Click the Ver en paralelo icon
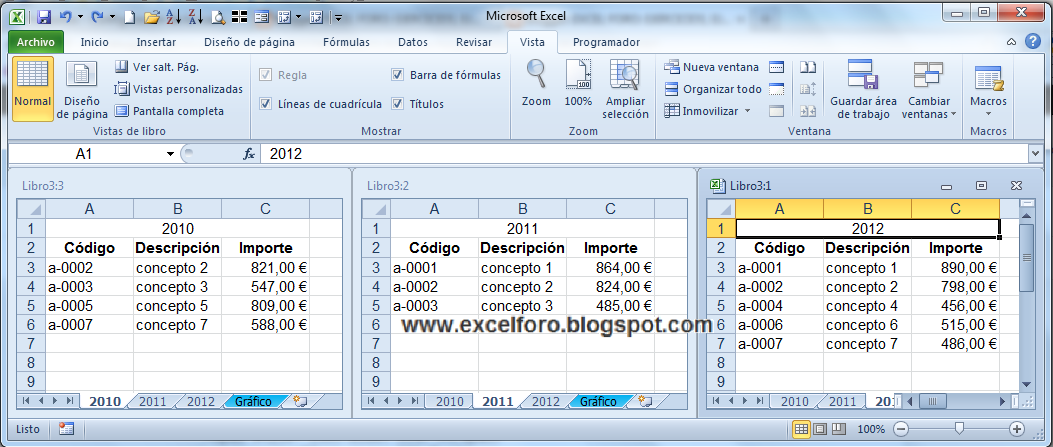Image resolution: width=1053 pixels, height=447 pixels. tap(808, 67)
